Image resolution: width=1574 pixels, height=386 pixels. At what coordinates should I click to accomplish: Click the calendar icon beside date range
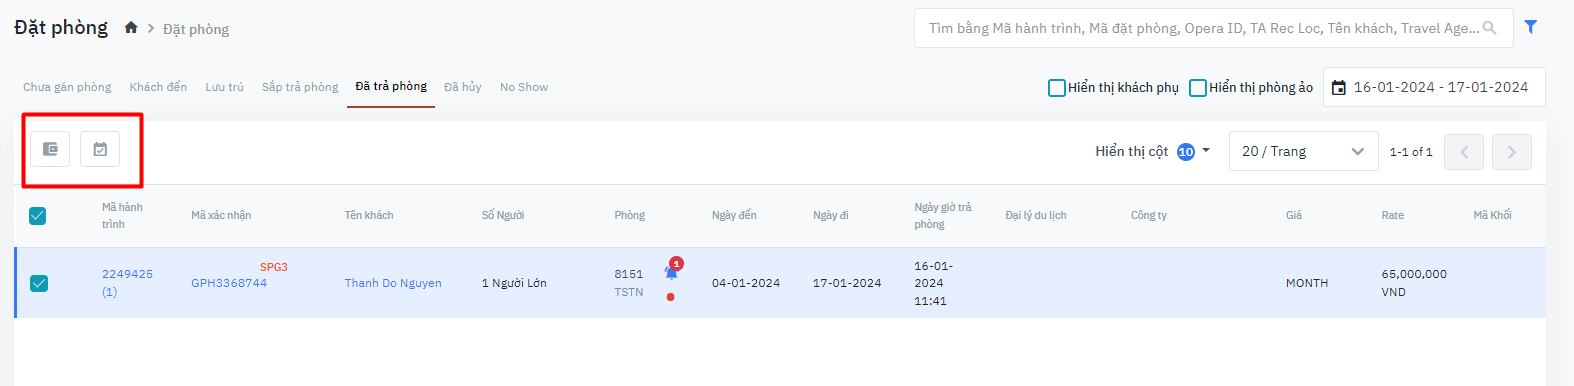click(1339, 88)
